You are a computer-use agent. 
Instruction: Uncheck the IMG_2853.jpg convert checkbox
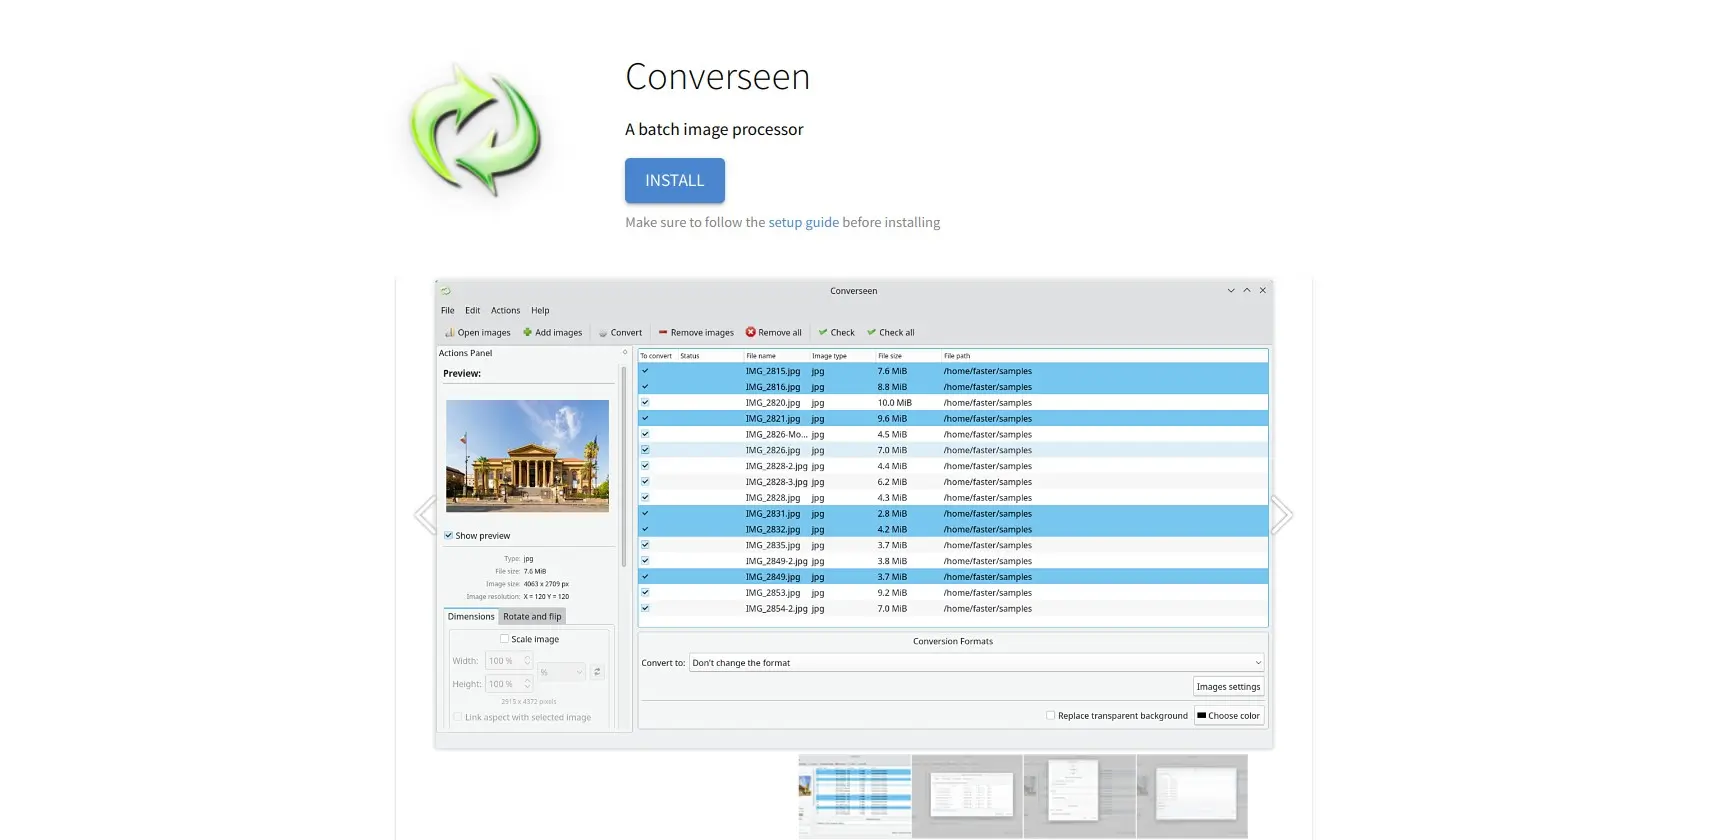point(645,593)
